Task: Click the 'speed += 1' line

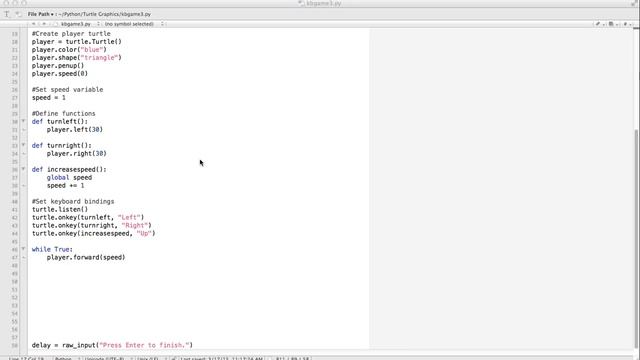Action: coord(65,185)
